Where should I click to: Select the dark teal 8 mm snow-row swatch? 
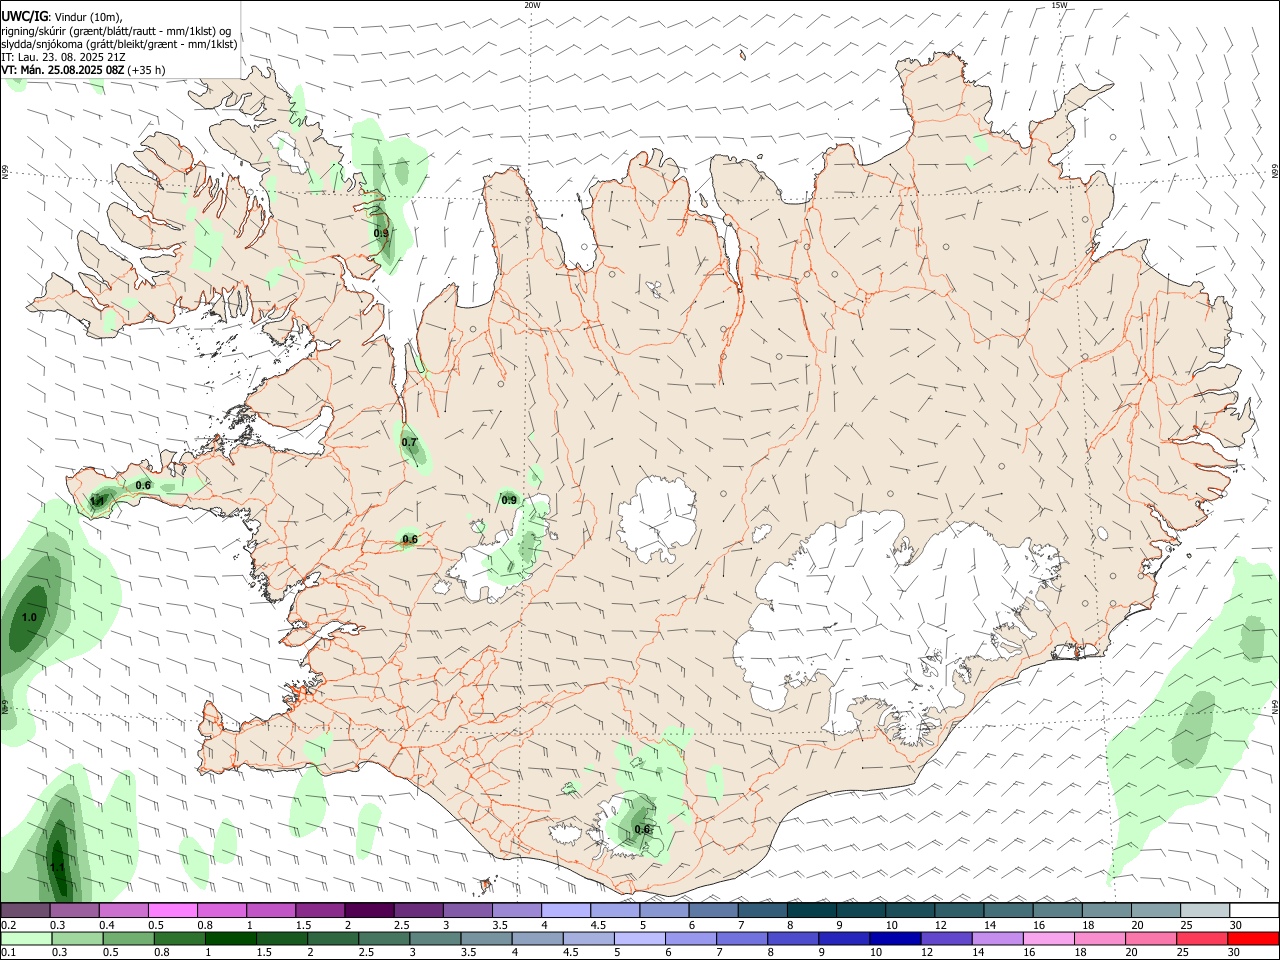(x=812, y=911)
